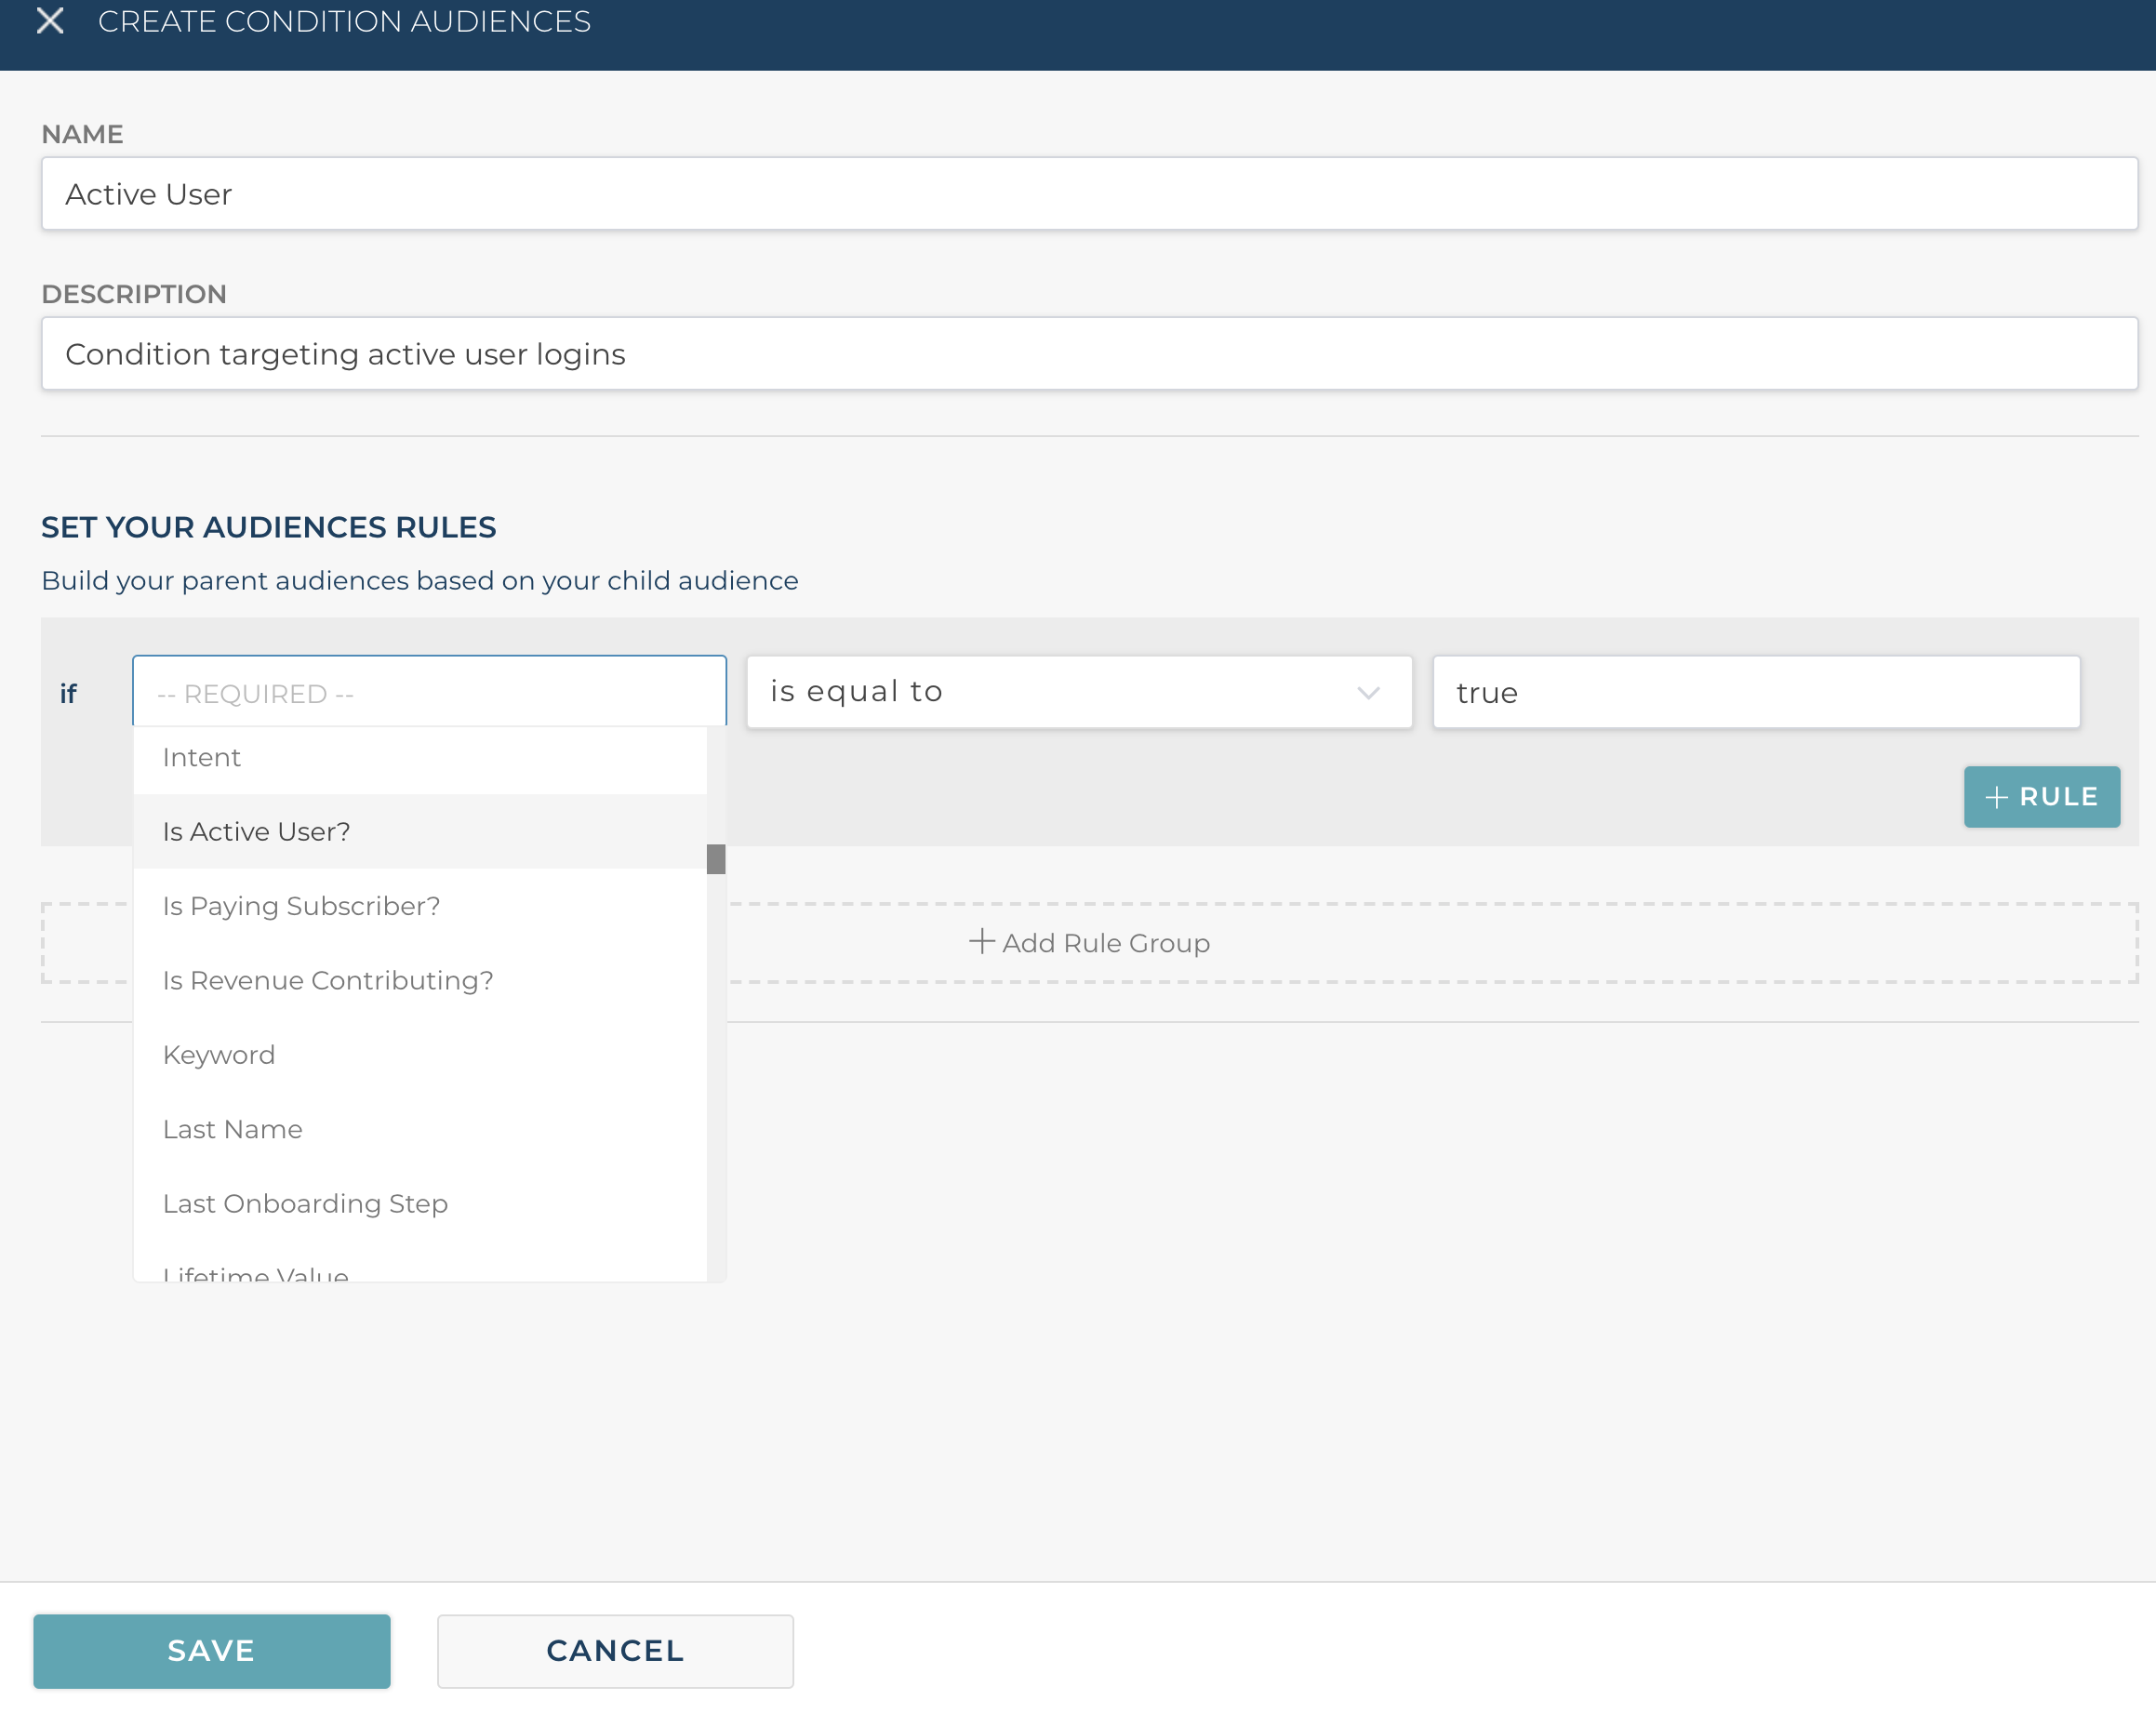Expand the 'is equal to' operator dropdown
This screenshot has height=1713, width=2156.
[1078, 692]
